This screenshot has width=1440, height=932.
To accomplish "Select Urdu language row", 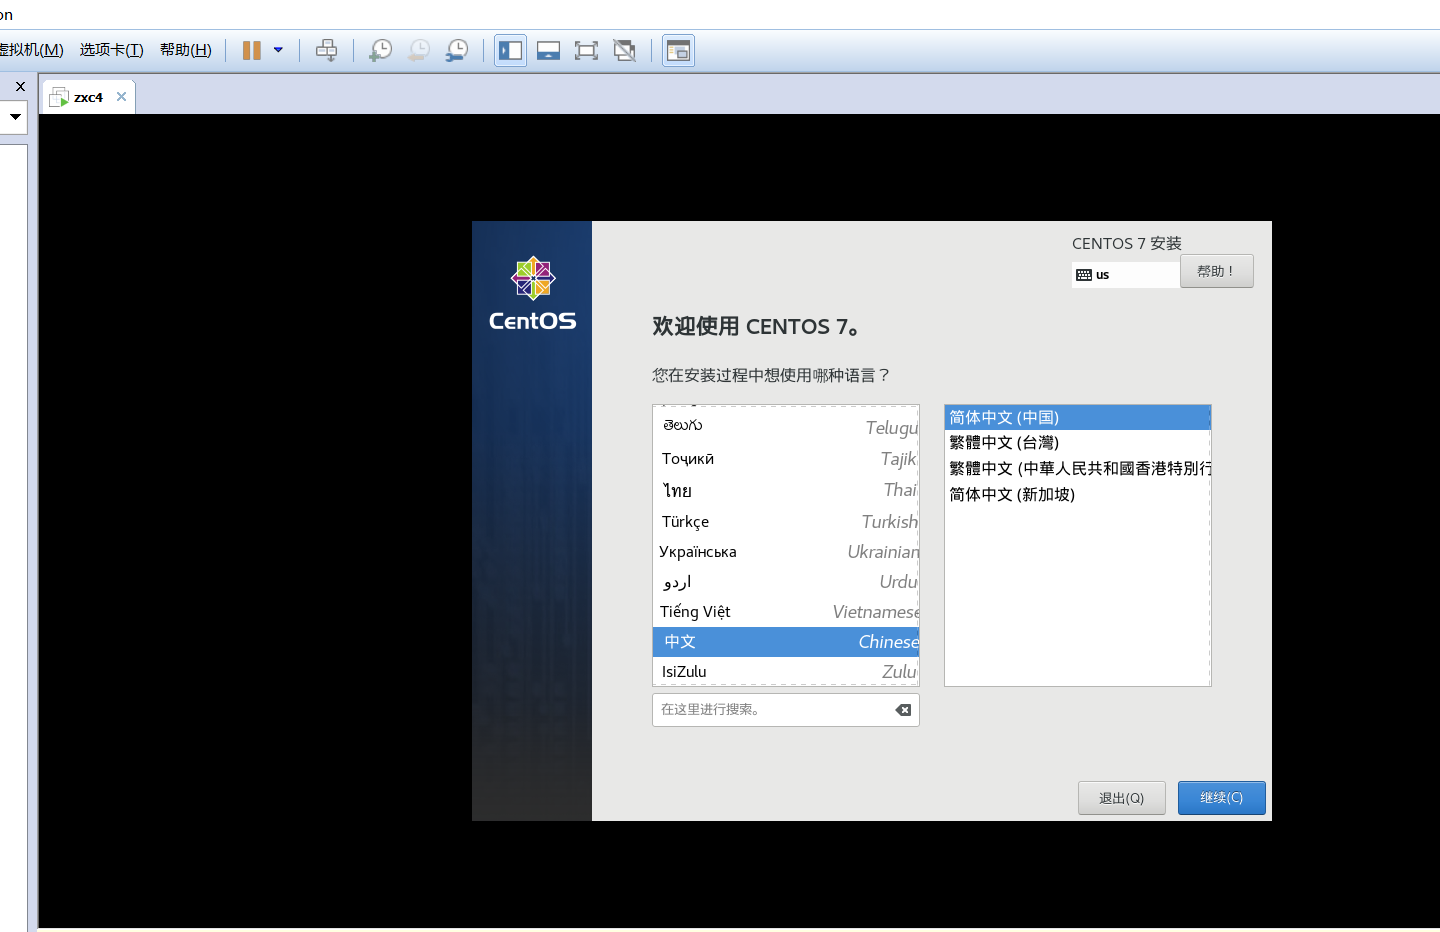I will tap(786, 582).
